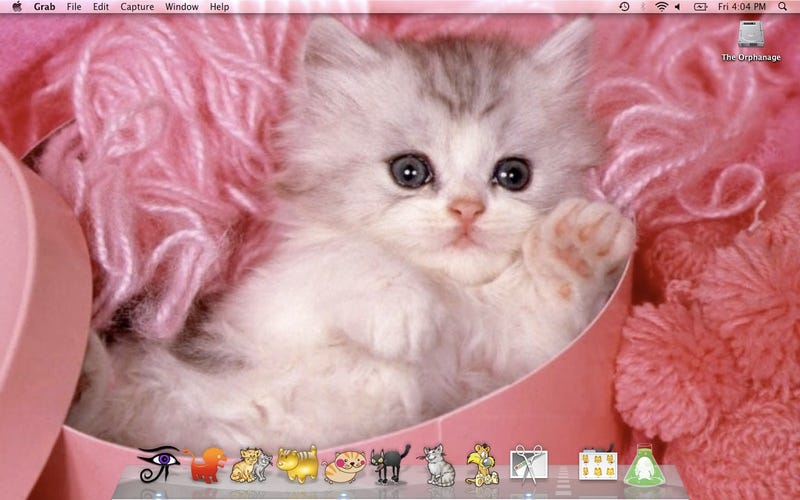Open Spotlight search magnifier
This screenshot has height=500, width=800.
click(x=783, y=7)
